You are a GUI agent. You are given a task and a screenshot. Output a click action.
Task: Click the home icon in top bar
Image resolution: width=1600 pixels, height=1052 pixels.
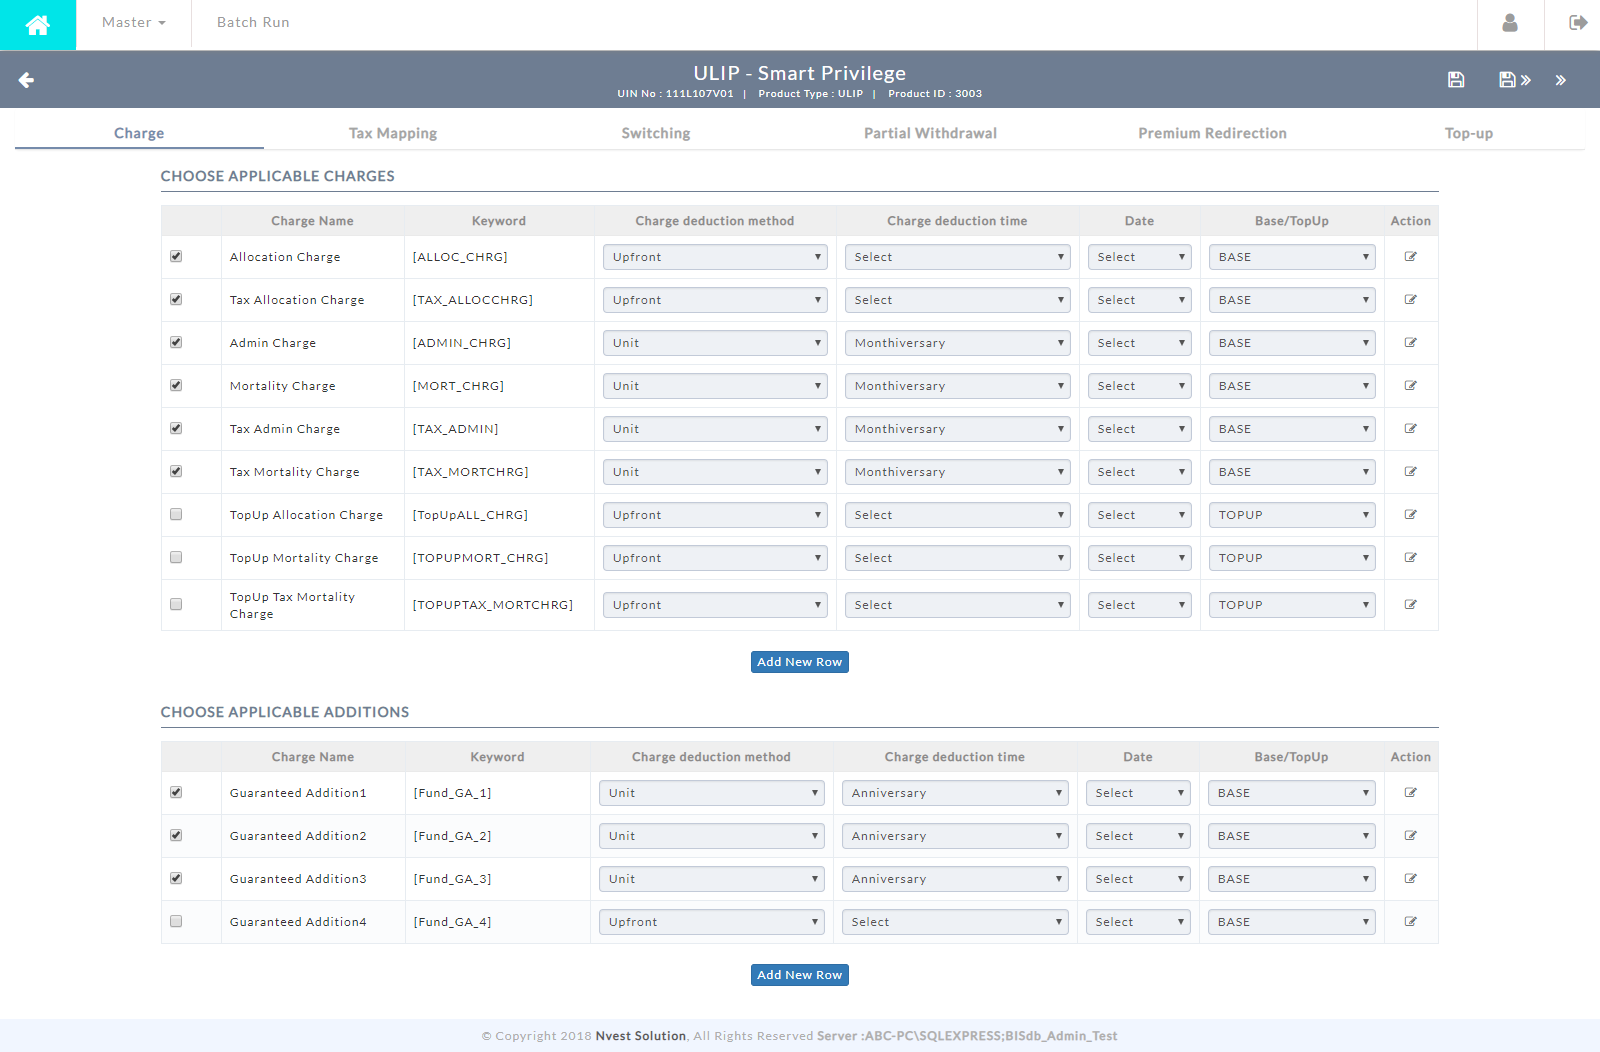38,25
